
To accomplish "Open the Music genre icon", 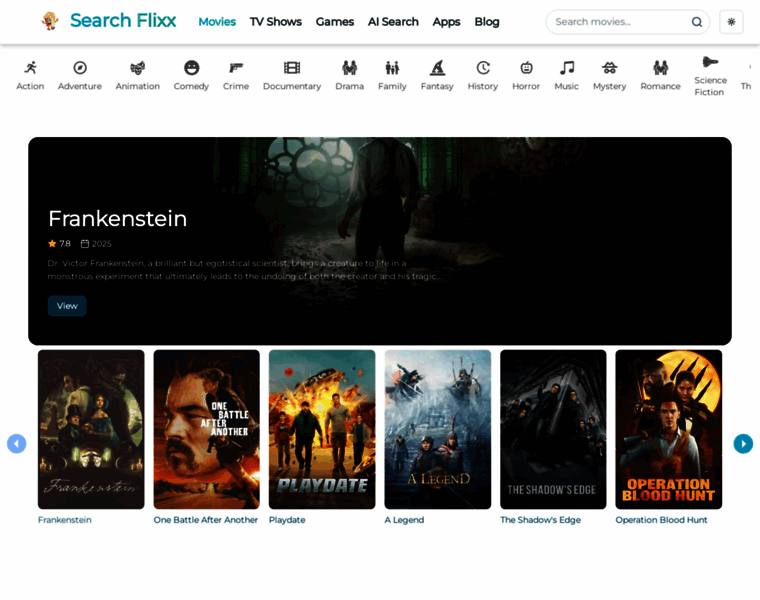I will pos(567,68).
